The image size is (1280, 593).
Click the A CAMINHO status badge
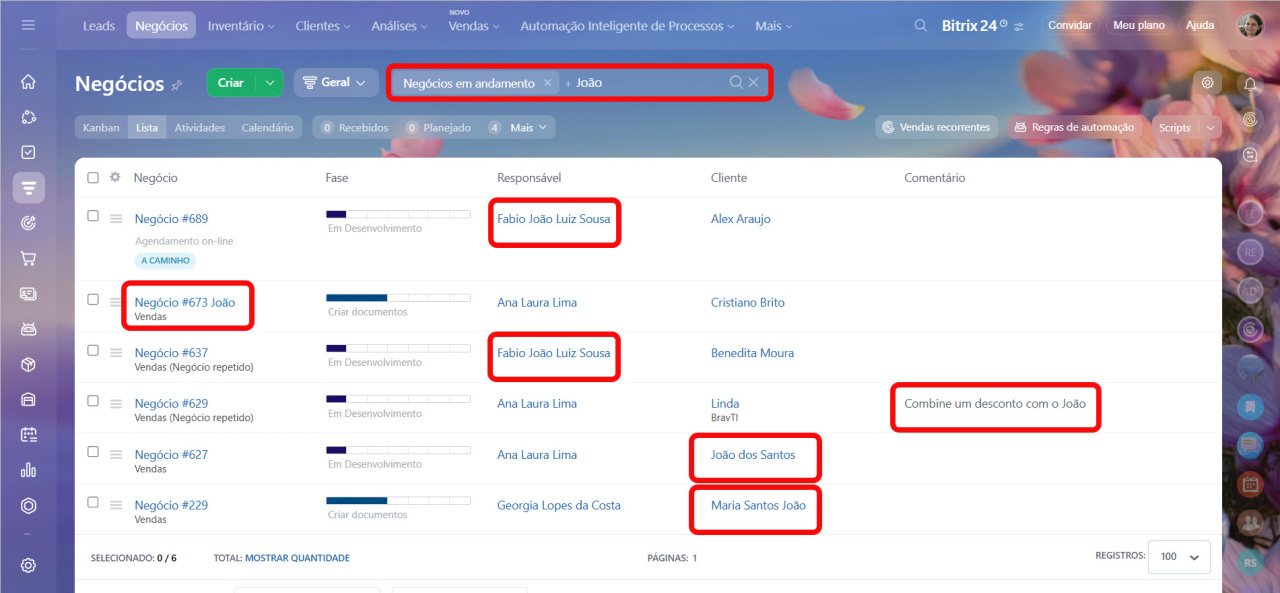(165, 260)
